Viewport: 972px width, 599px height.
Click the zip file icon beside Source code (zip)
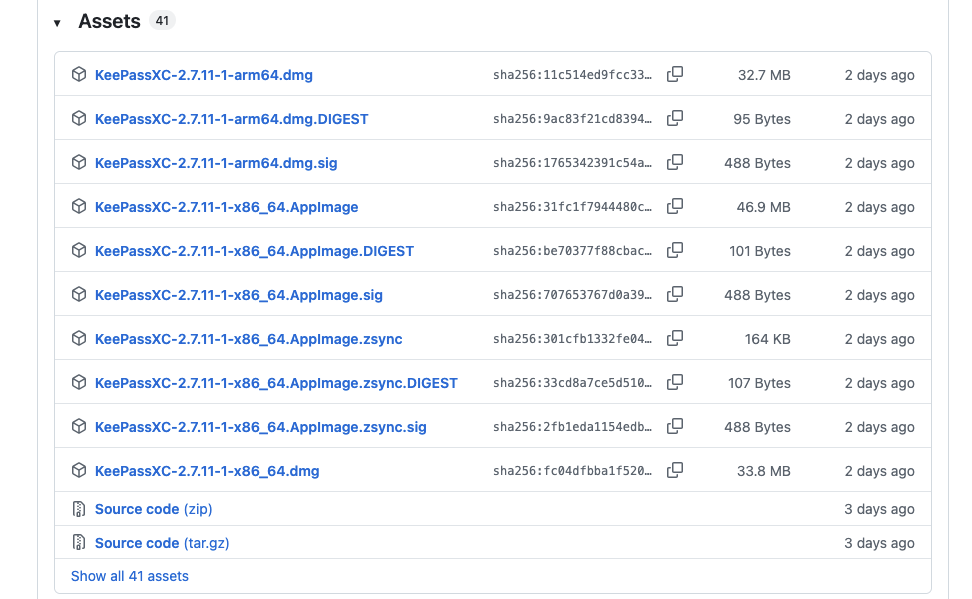(x=79, y=509)
